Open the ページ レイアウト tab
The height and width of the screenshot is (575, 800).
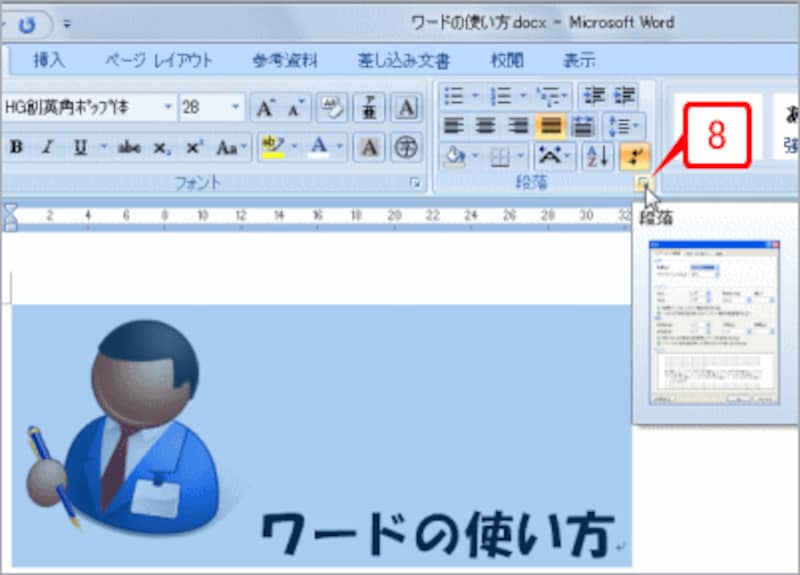tap(159, 60)
